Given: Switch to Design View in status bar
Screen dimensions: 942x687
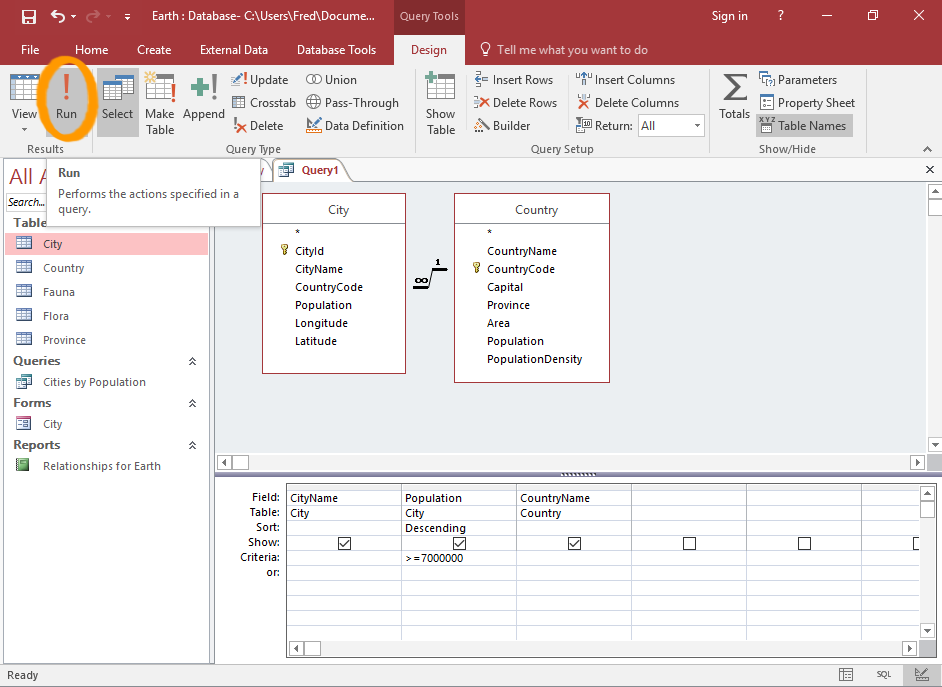Looking at the screenshot, I should pos(921,675).
